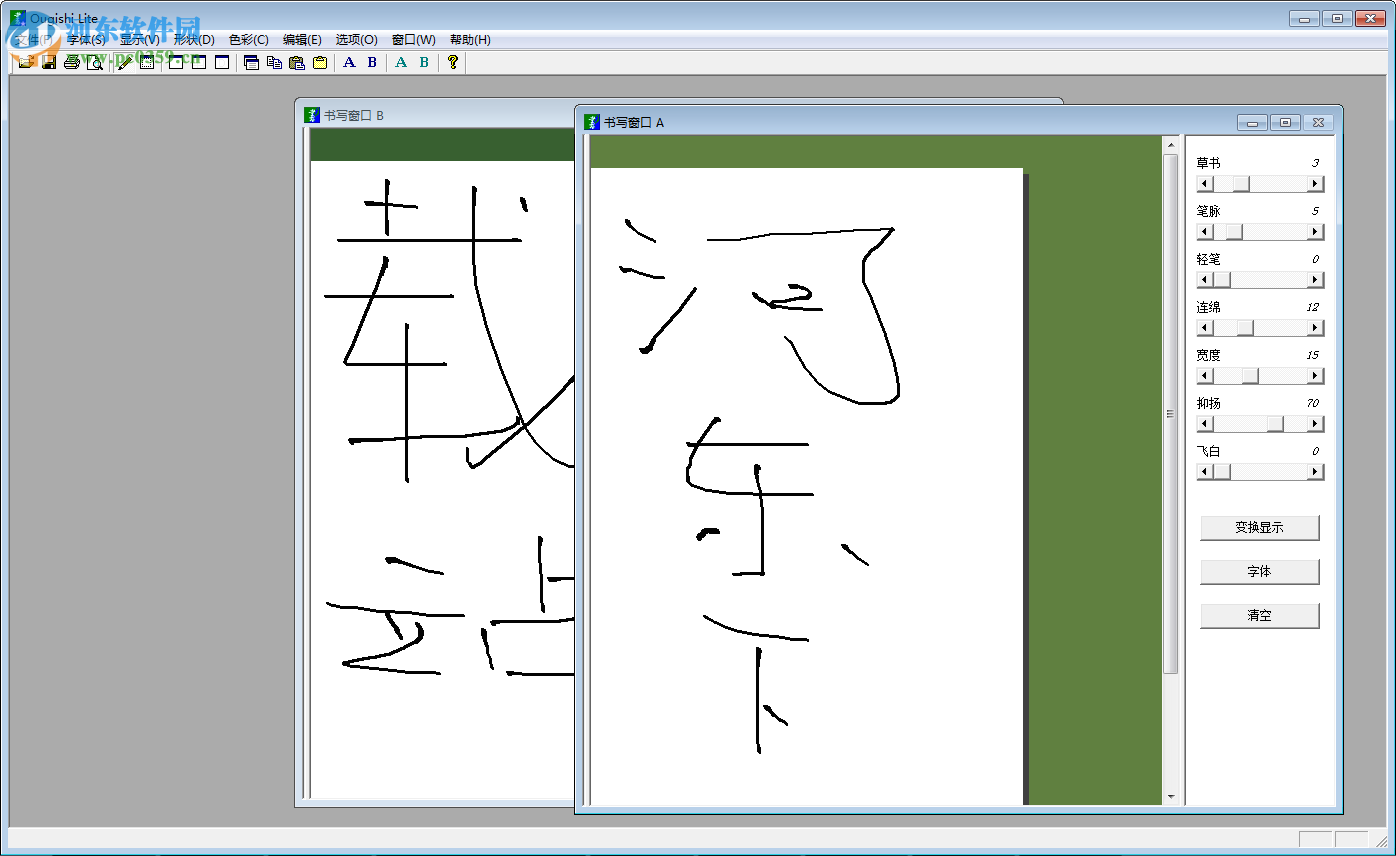Select the printer icon

71,62
